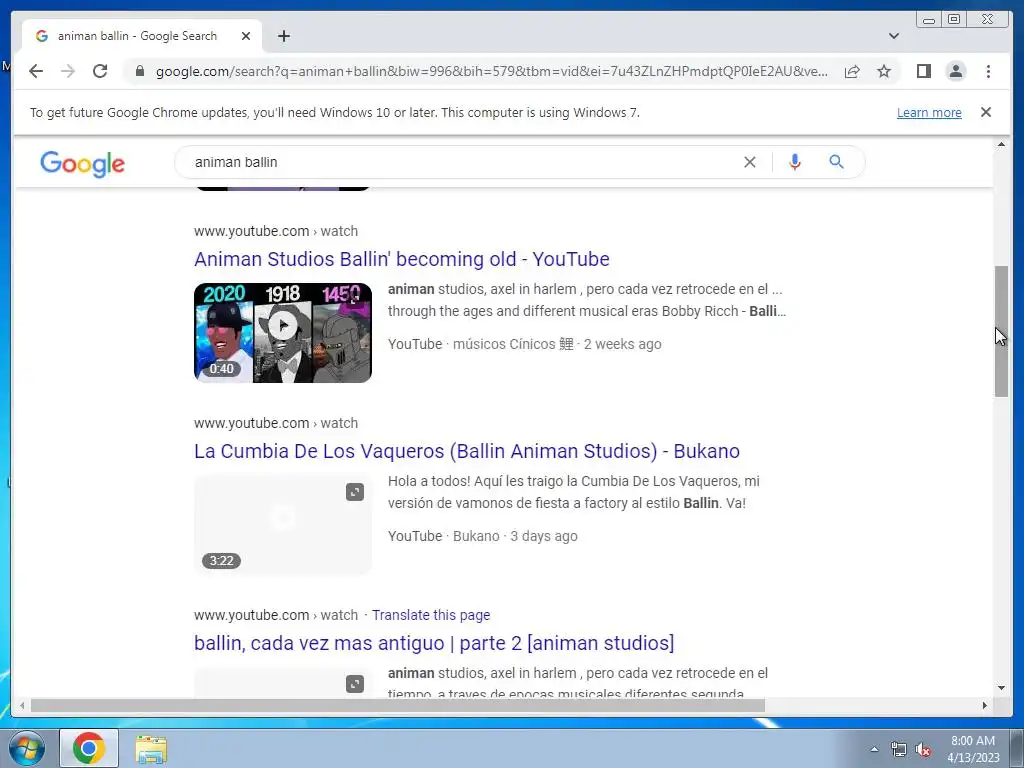The image size is (1024, 768).
Task: Dismiss the Chrome update notification bar
Action: point(986,112)
